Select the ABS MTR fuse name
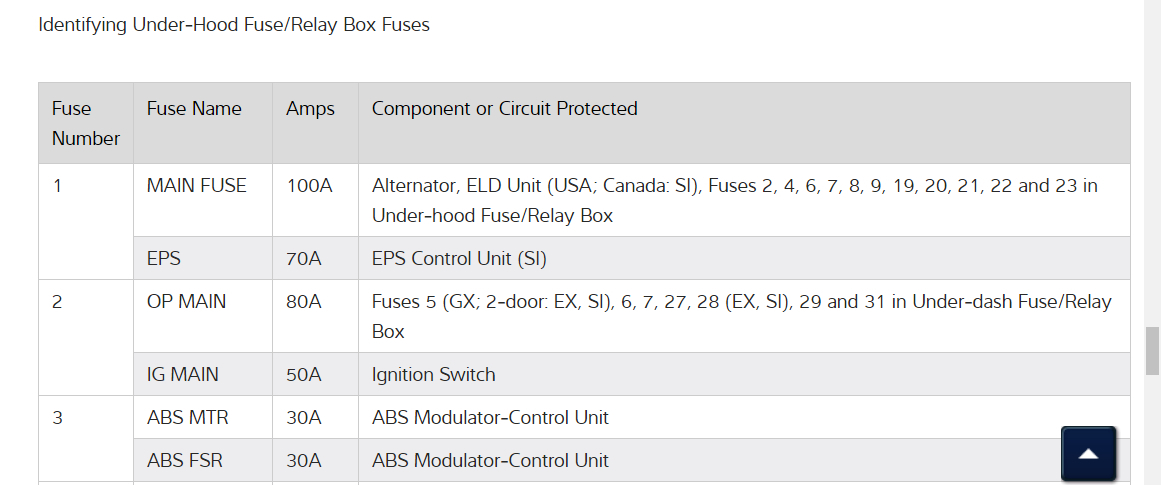Viewport: 1165px width, 485px height. pyautogui.click(x=188, y=418)
